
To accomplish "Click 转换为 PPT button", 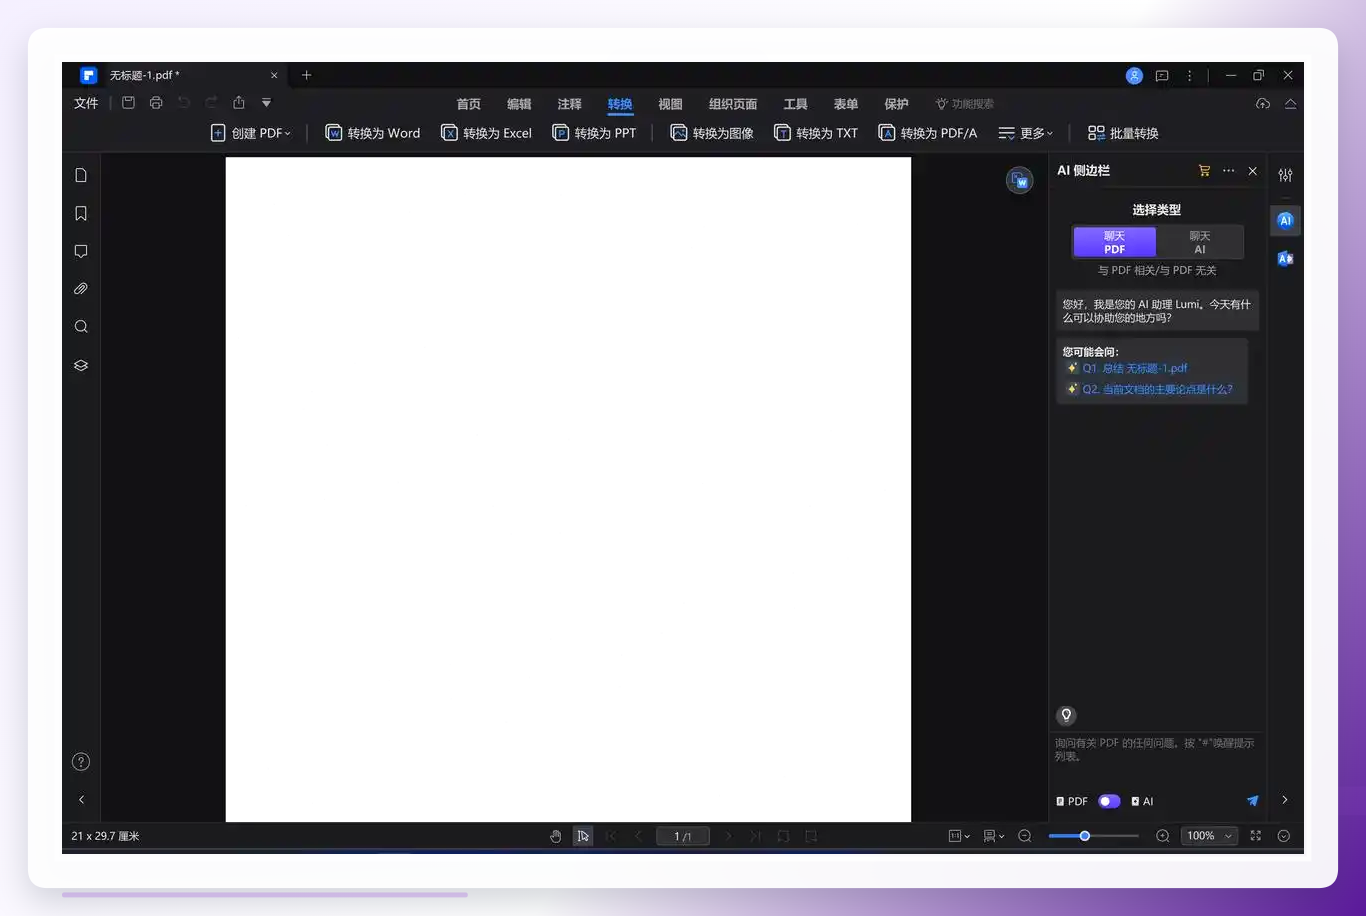I will tap(594, 133).
